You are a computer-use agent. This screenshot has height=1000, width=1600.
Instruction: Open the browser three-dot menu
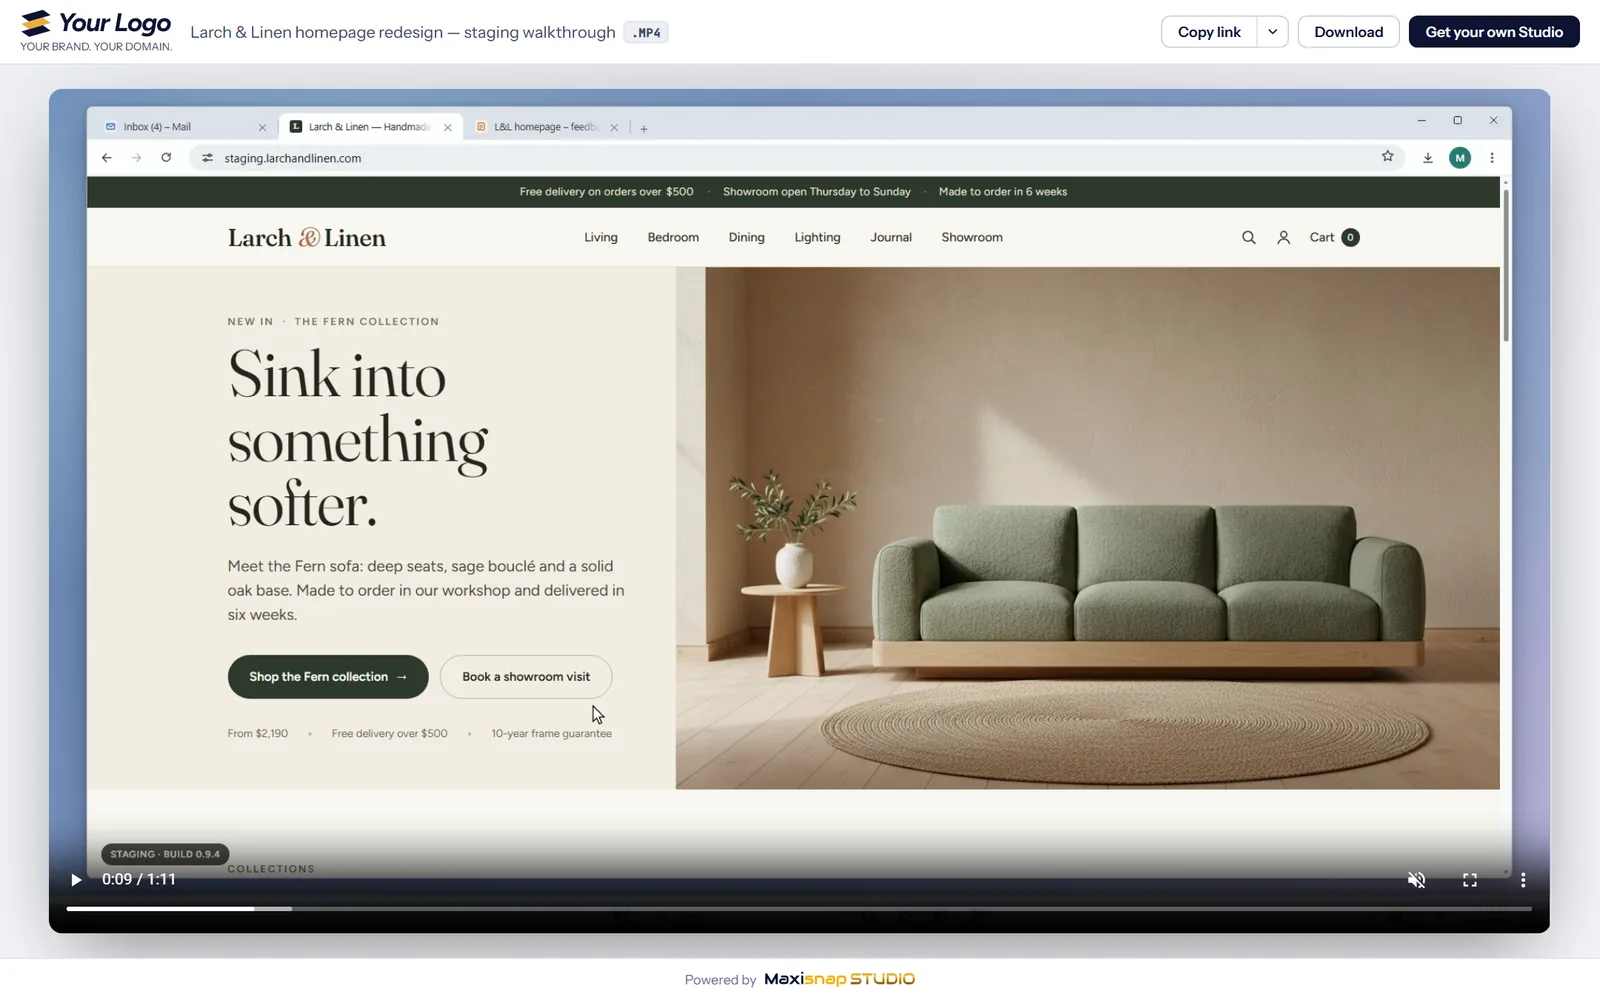click(1492, 158)
